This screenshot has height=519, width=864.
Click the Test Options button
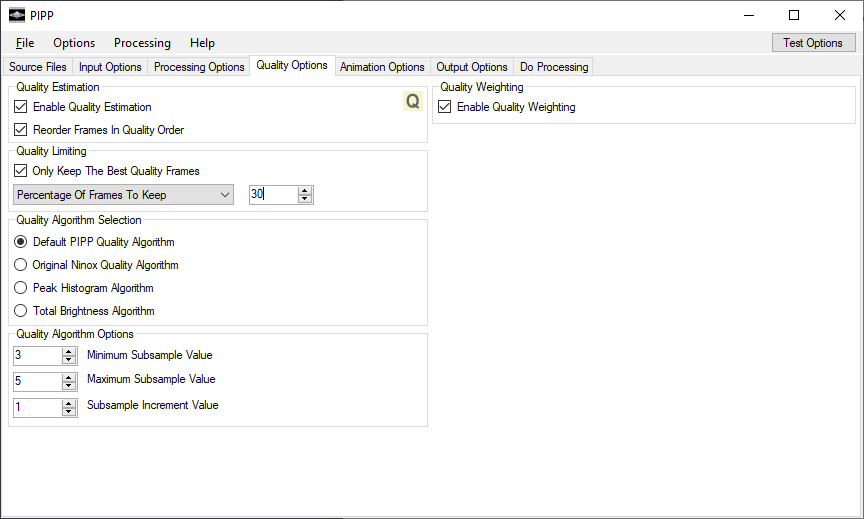tap(813, 43)
